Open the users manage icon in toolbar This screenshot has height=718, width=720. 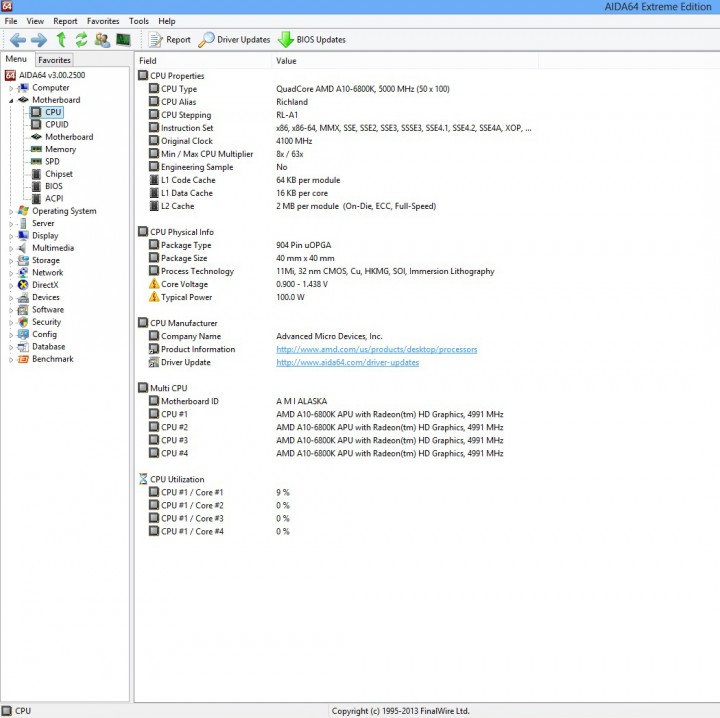tap(102, 40)
